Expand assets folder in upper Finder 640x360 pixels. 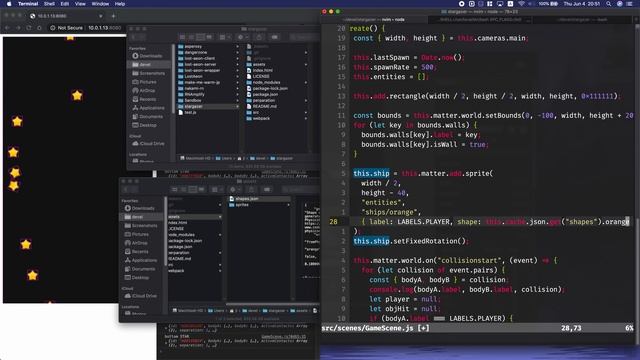click(x=306, y=64)
